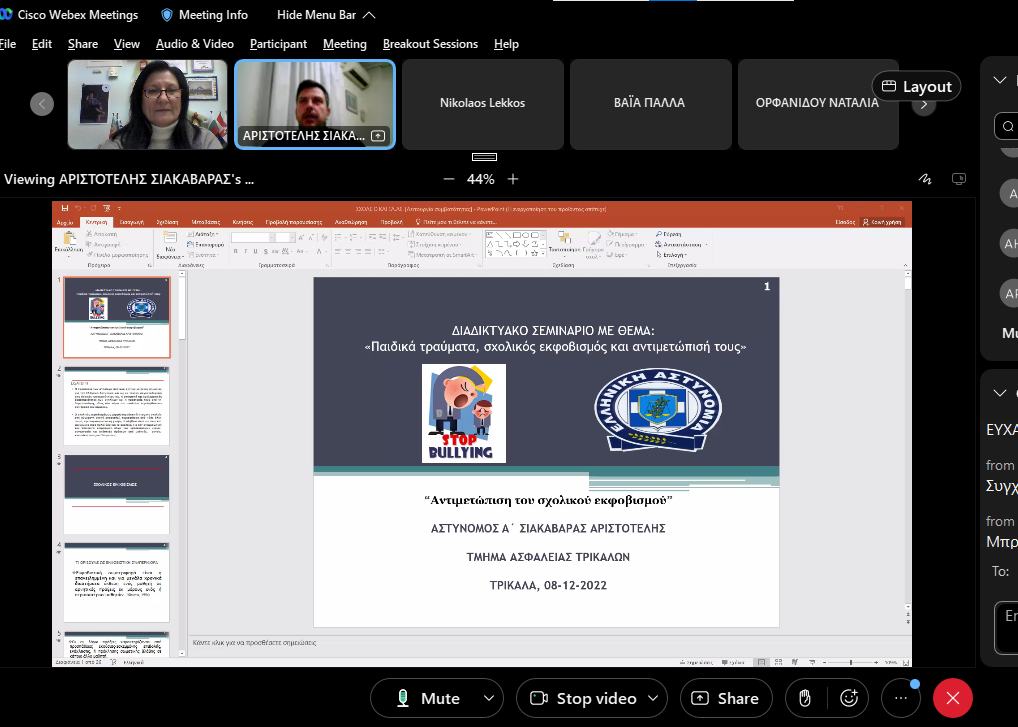Select ΑΡΙΣΤΟΤΕΛΗΣ ΣΙΑΚΑΒΑΡΑΣ video thumbnail

(x=315, y=104)
